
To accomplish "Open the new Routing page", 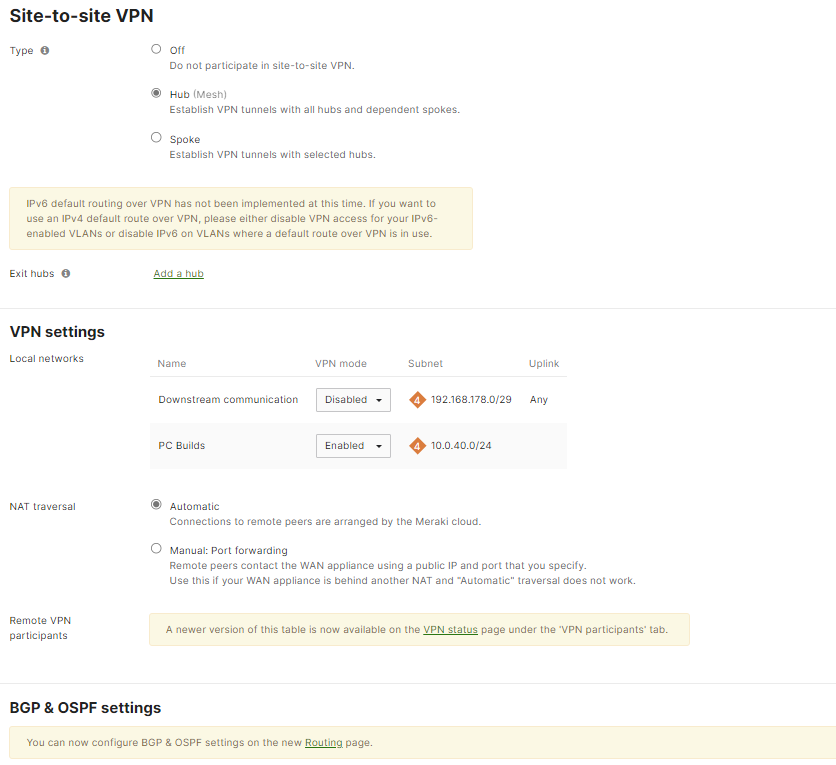I will tap(323, 742).
